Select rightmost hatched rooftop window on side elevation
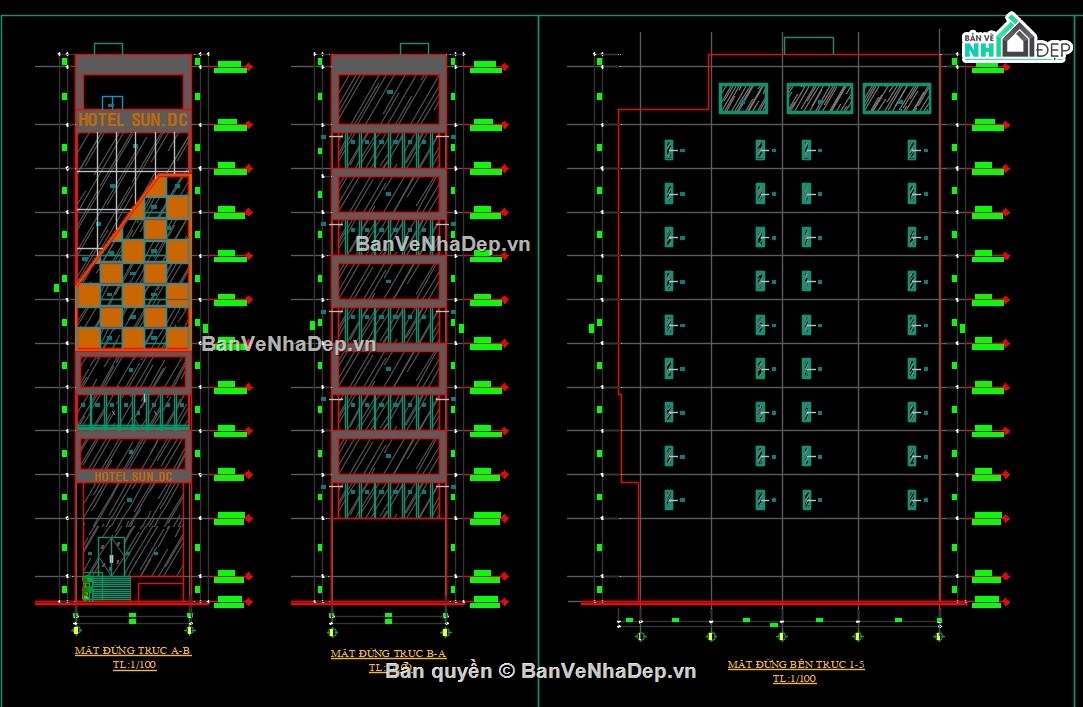 (897, 99)
